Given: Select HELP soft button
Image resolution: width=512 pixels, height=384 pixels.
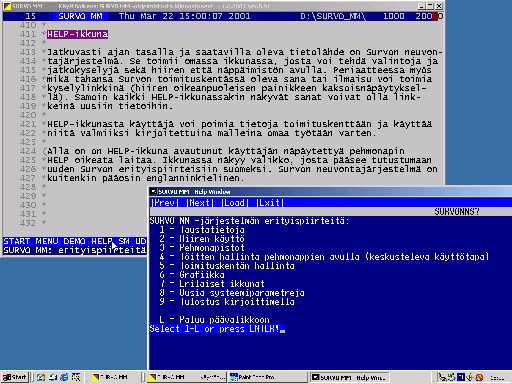Looking at the screenshot, I should [102, 241].
